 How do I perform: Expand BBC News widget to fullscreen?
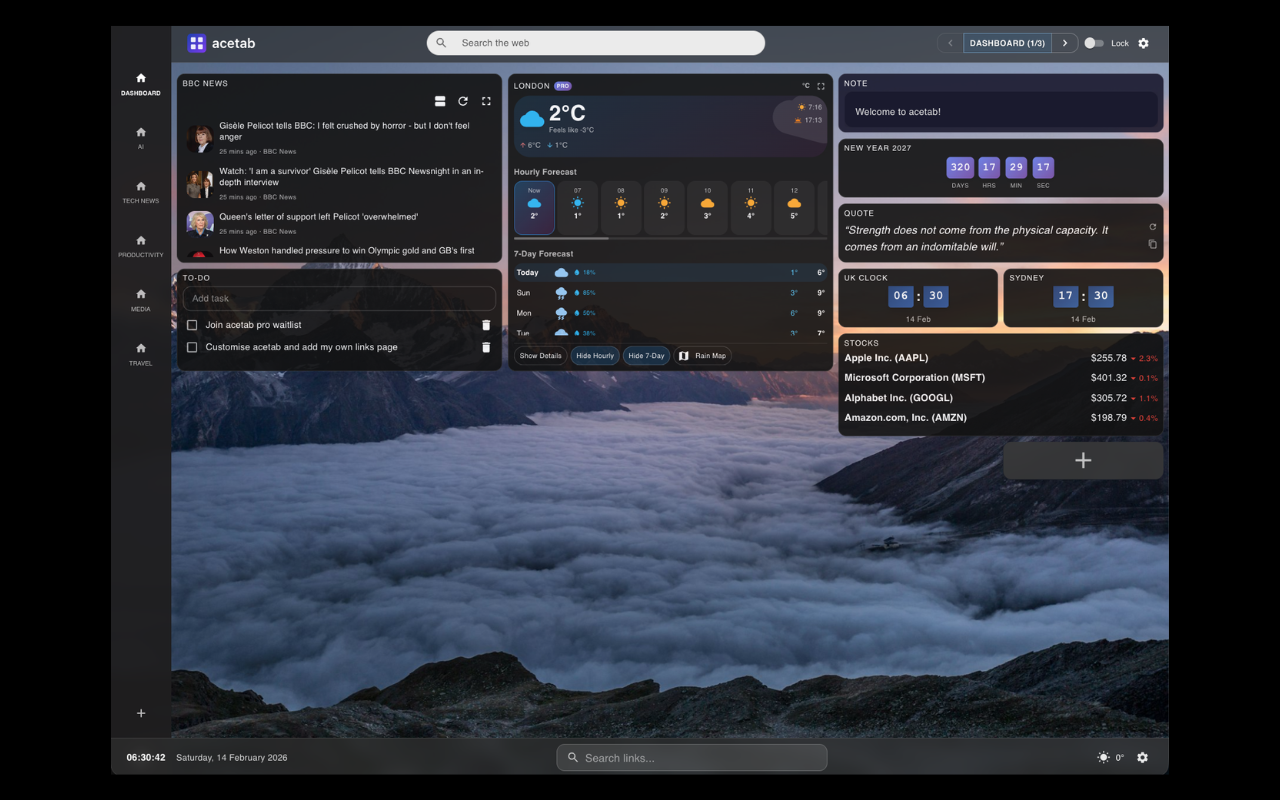486,101
